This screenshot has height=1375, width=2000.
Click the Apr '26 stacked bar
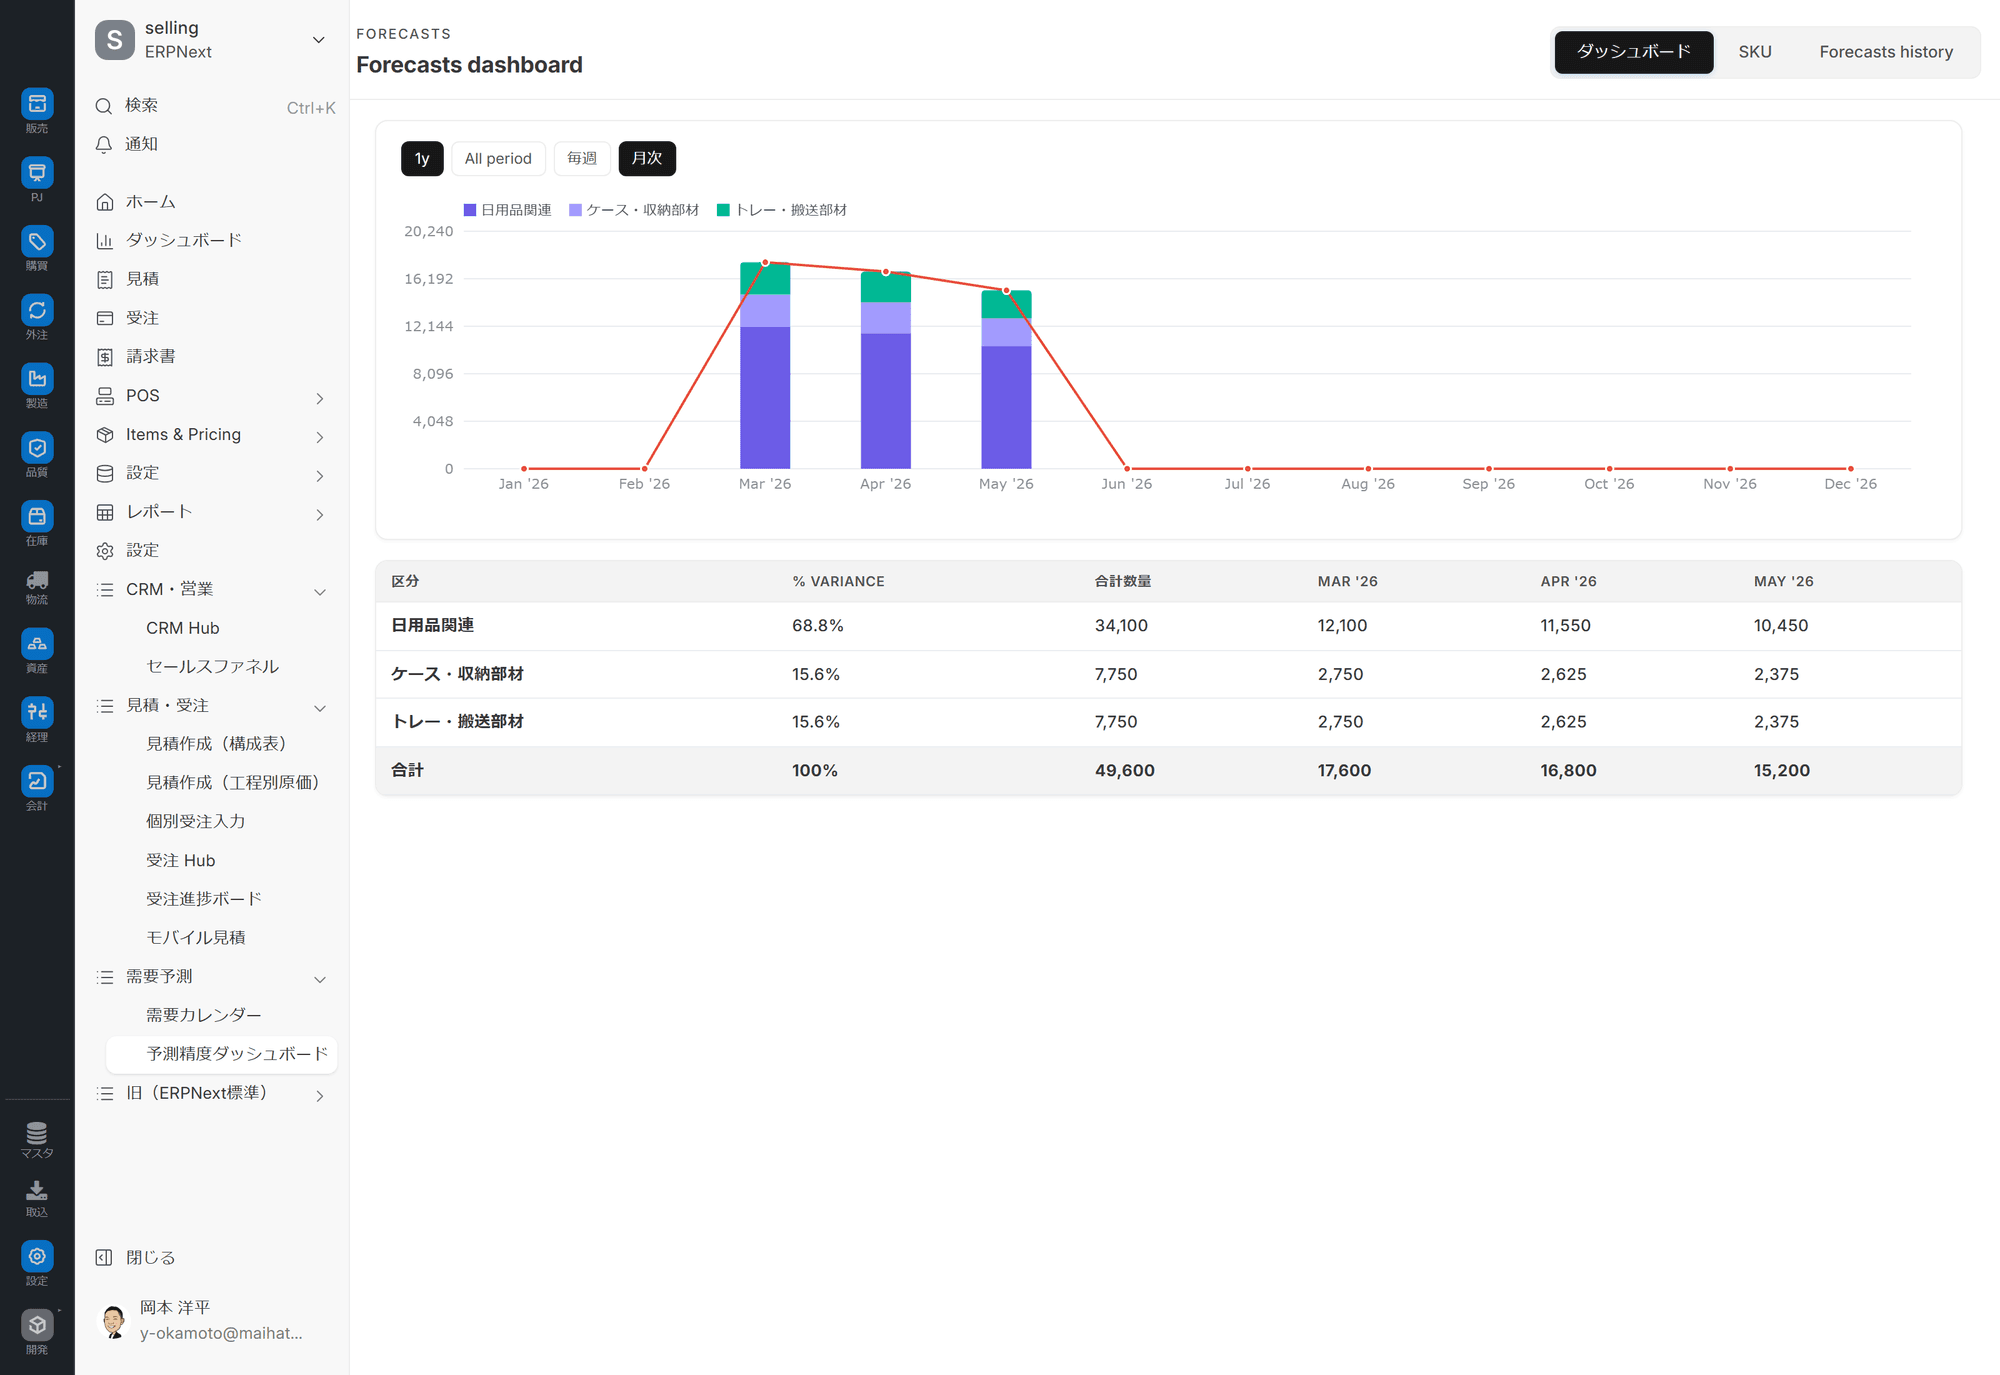[x=885, y=370]
